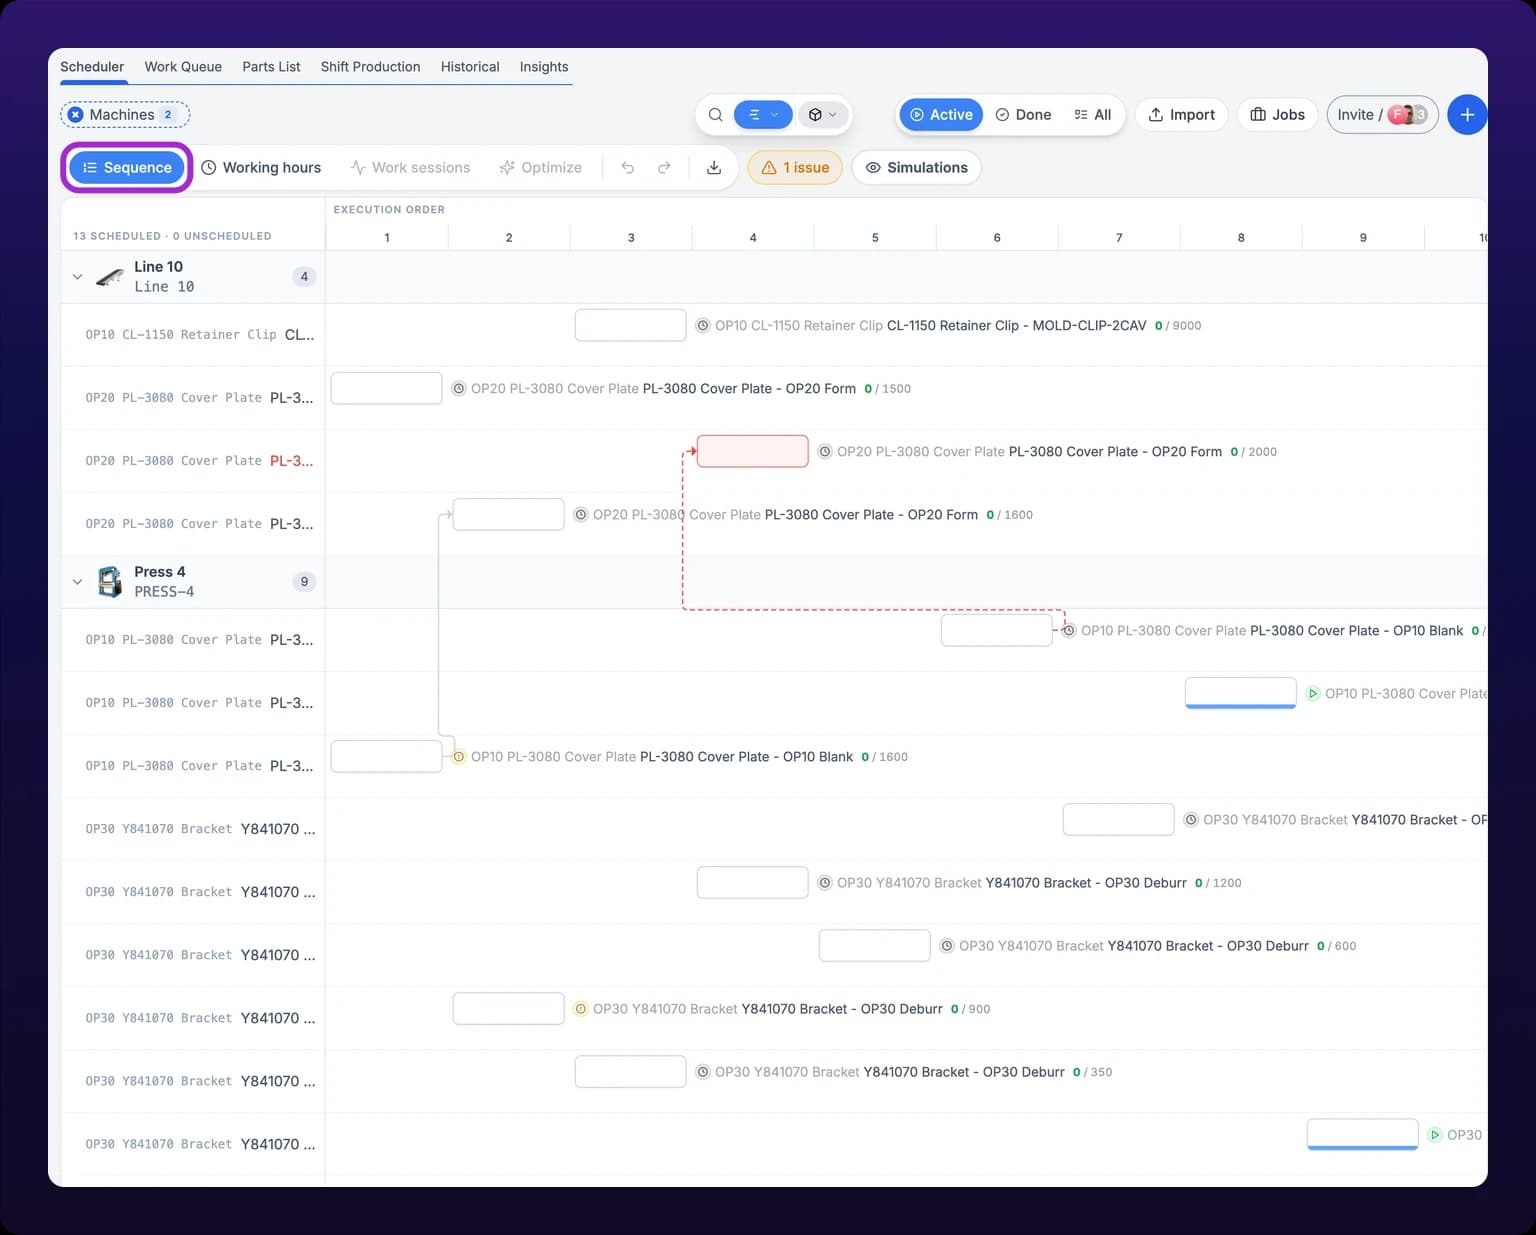Open the search magnifier icon

(x=715, y=115)
